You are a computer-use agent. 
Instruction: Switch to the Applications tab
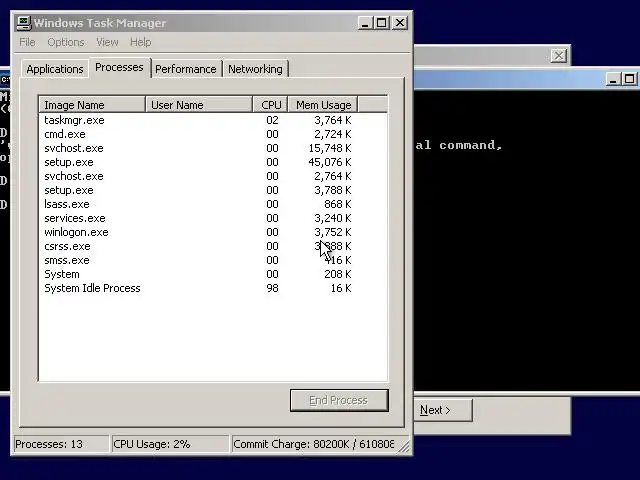coord(55,69)
